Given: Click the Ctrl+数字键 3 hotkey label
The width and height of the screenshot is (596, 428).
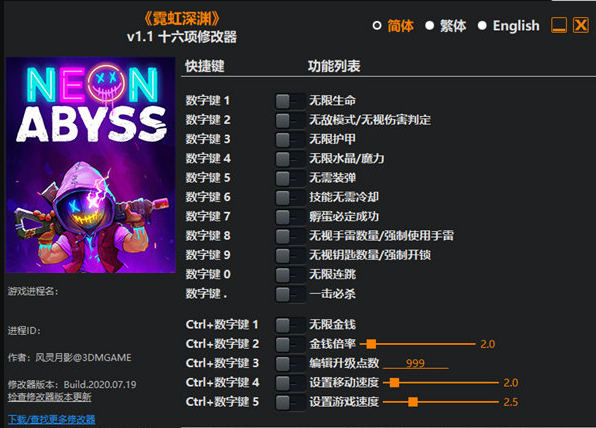Looking at the screenshot, I should (222, 363).
